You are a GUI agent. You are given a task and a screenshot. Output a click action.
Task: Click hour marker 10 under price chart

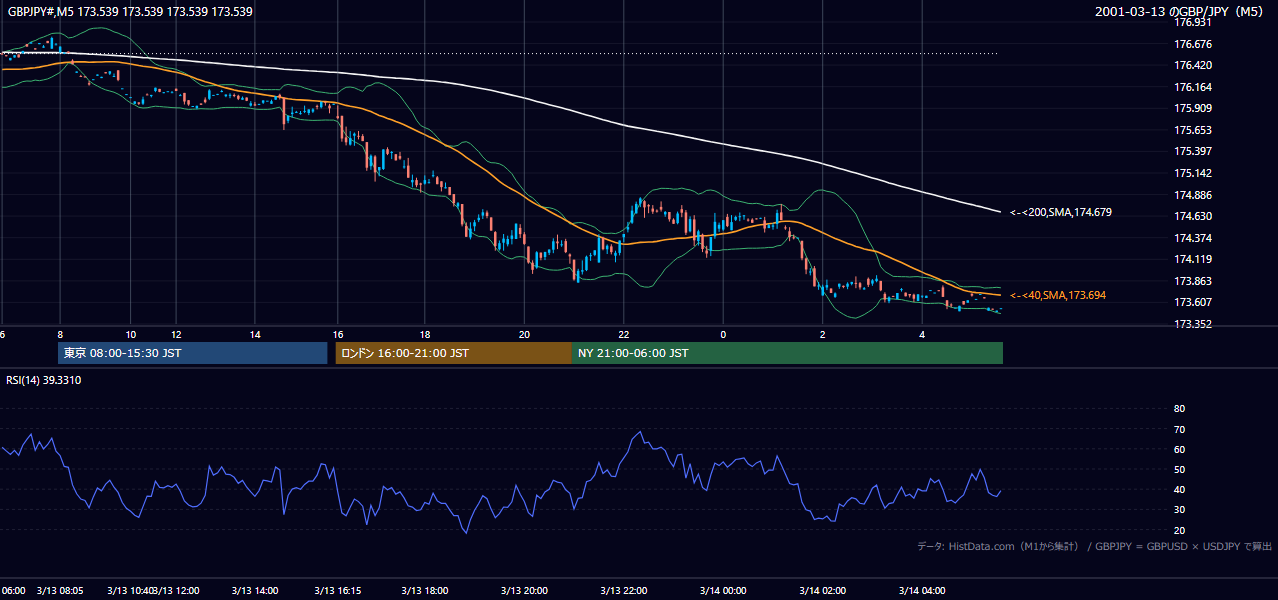point(131,334)
